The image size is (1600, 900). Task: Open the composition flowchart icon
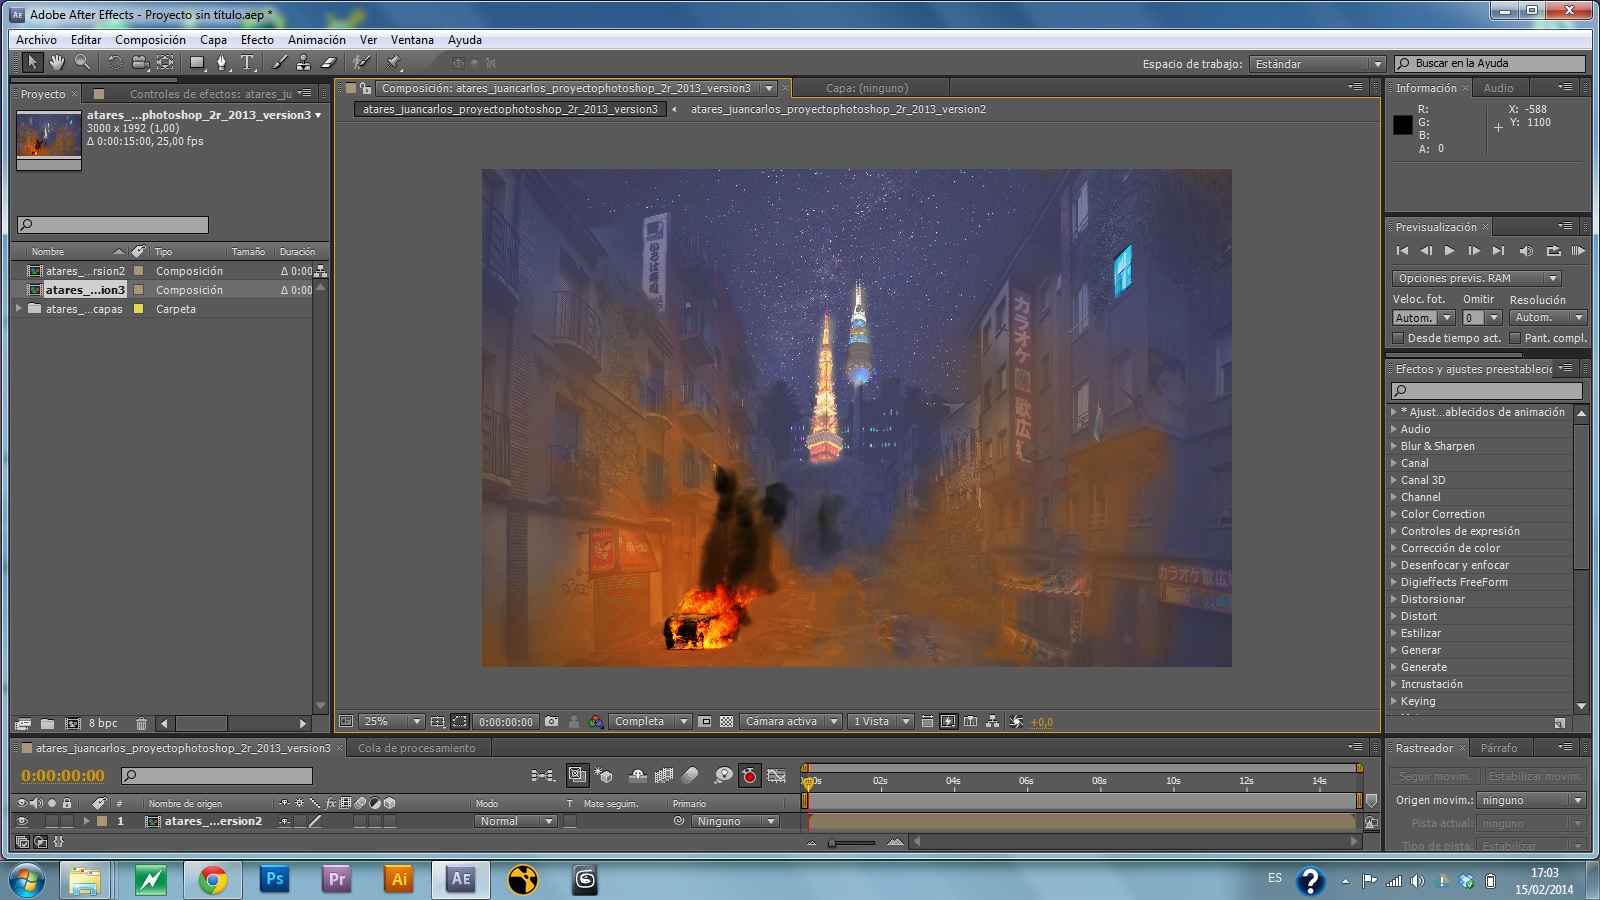click(x=992, y=721)
